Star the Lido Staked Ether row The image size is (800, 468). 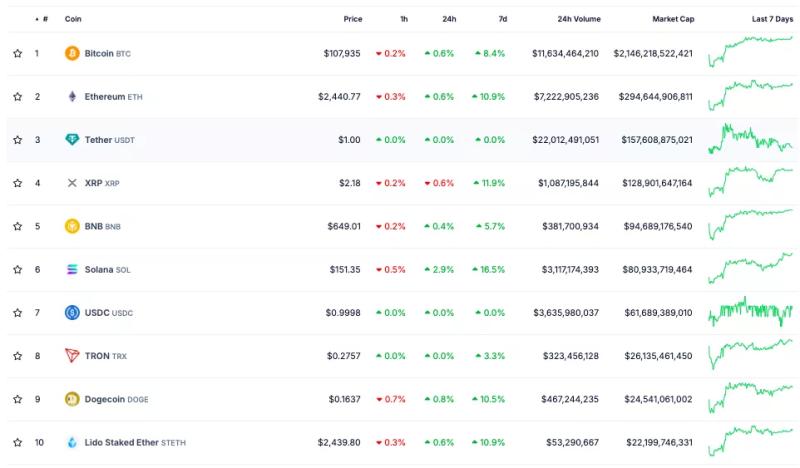coord(18,442)
